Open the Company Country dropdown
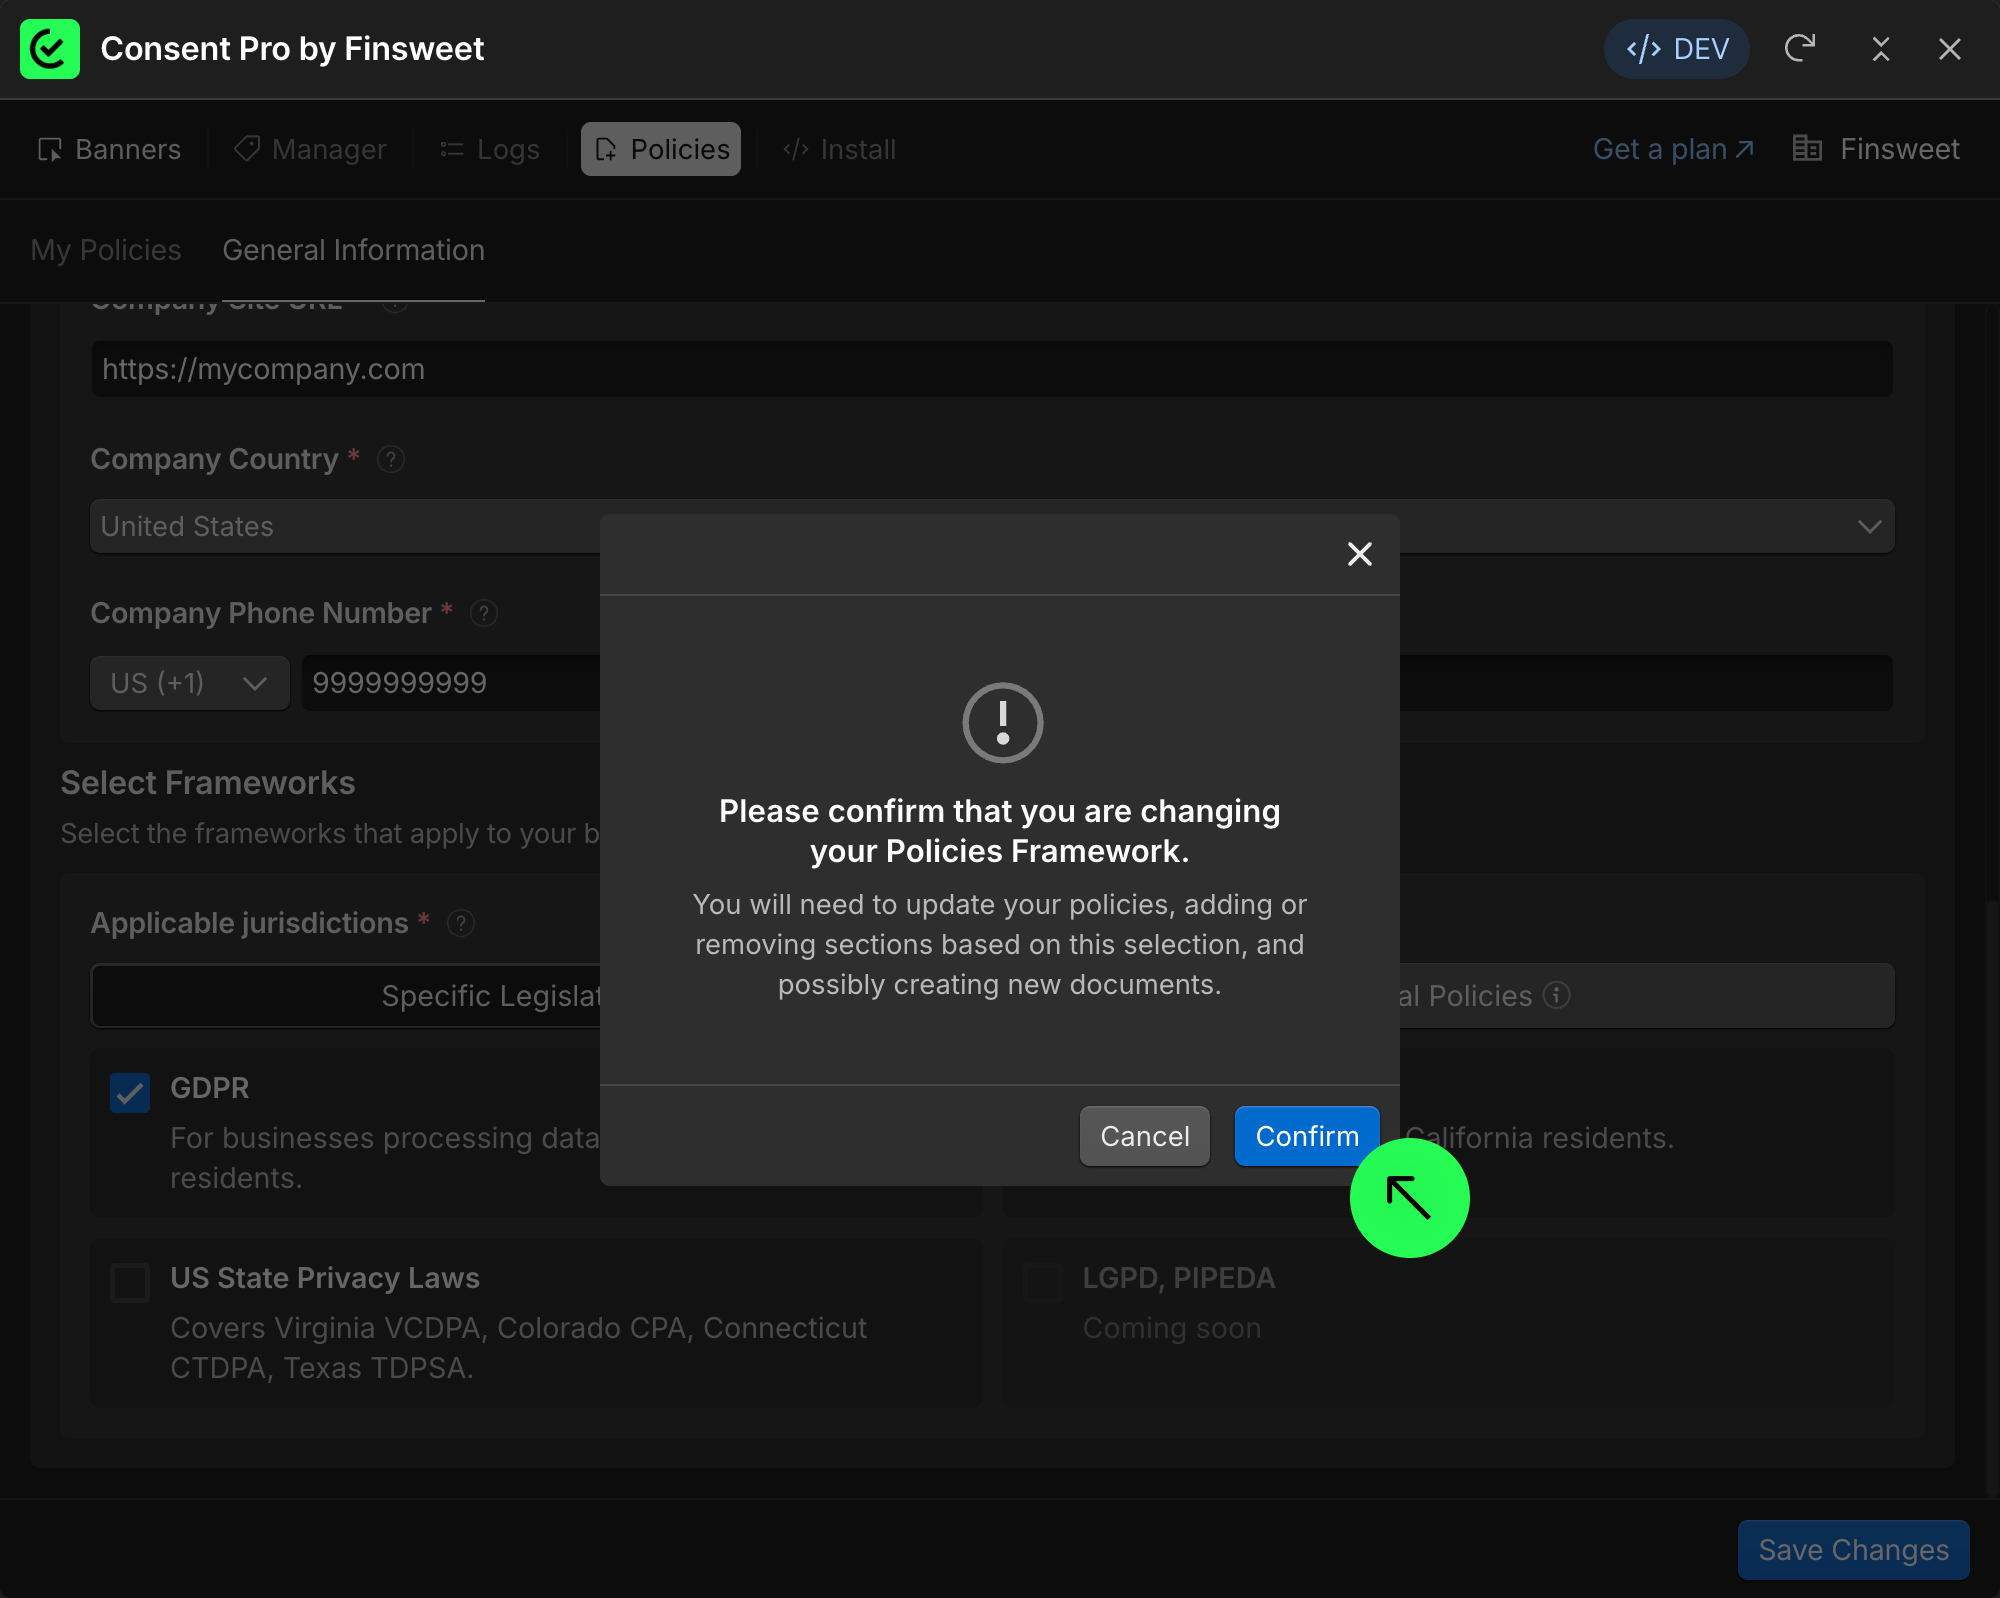The image size is (2000, 1598). [x=992, y=526]
